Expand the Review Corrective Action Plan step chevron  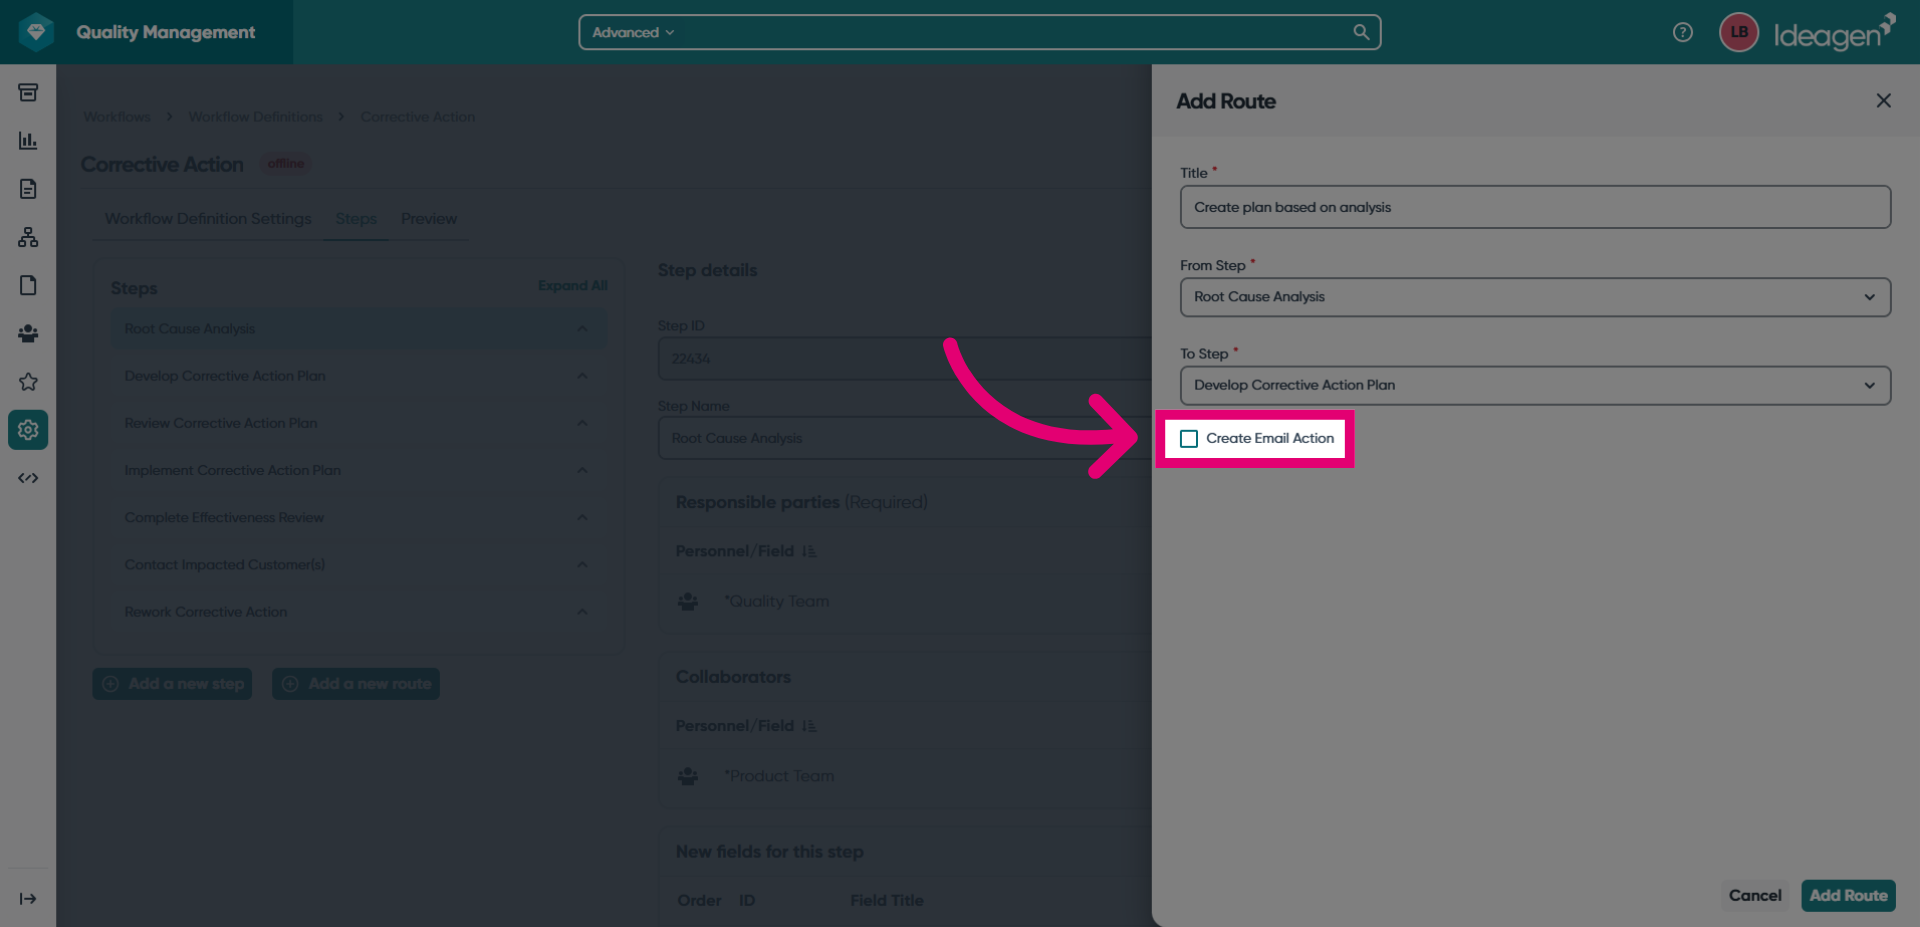[x=582, y=423]
